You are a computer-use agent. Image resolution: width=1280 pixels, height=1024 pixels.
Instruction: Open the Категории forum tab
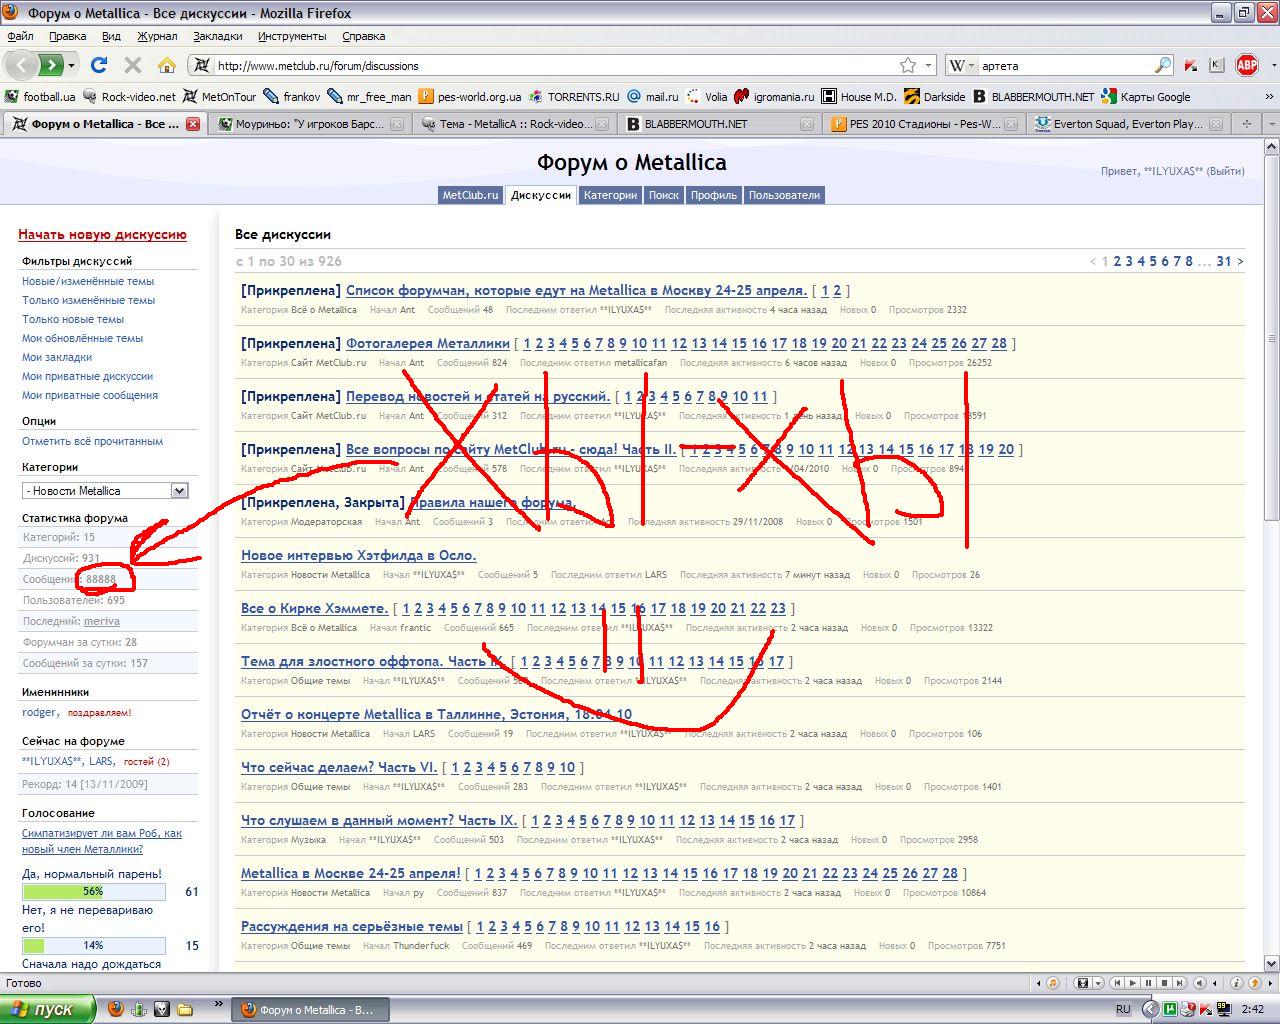coord(610,195)
